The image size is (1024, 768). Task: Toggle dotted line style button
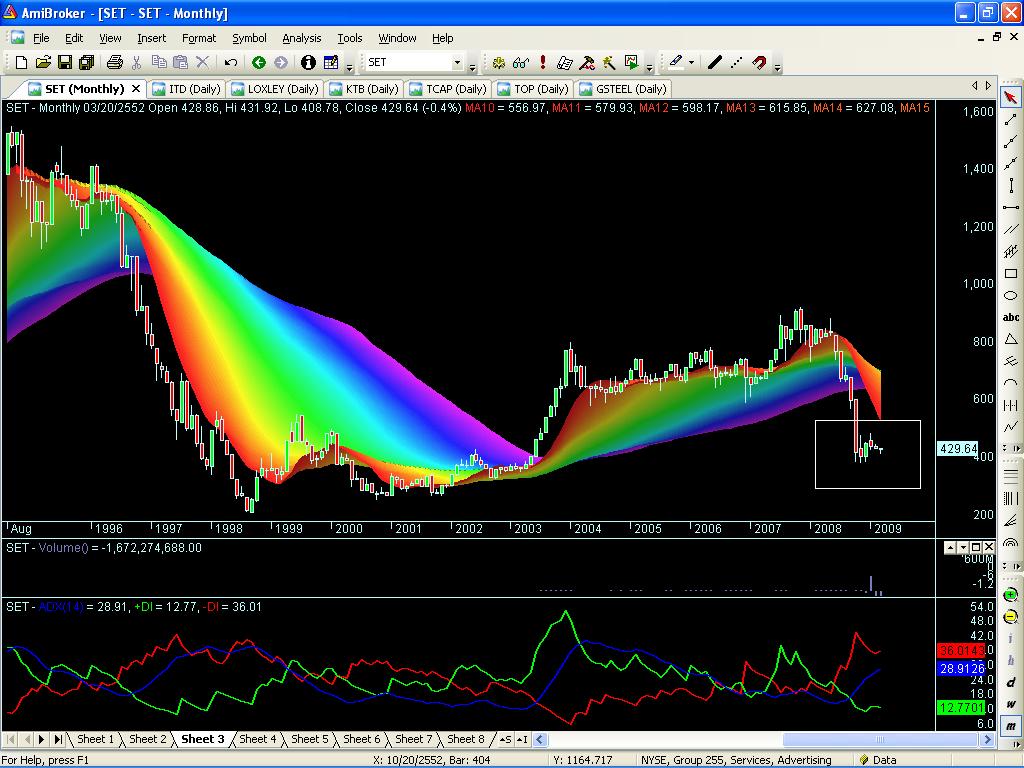[x=737, y=63]
